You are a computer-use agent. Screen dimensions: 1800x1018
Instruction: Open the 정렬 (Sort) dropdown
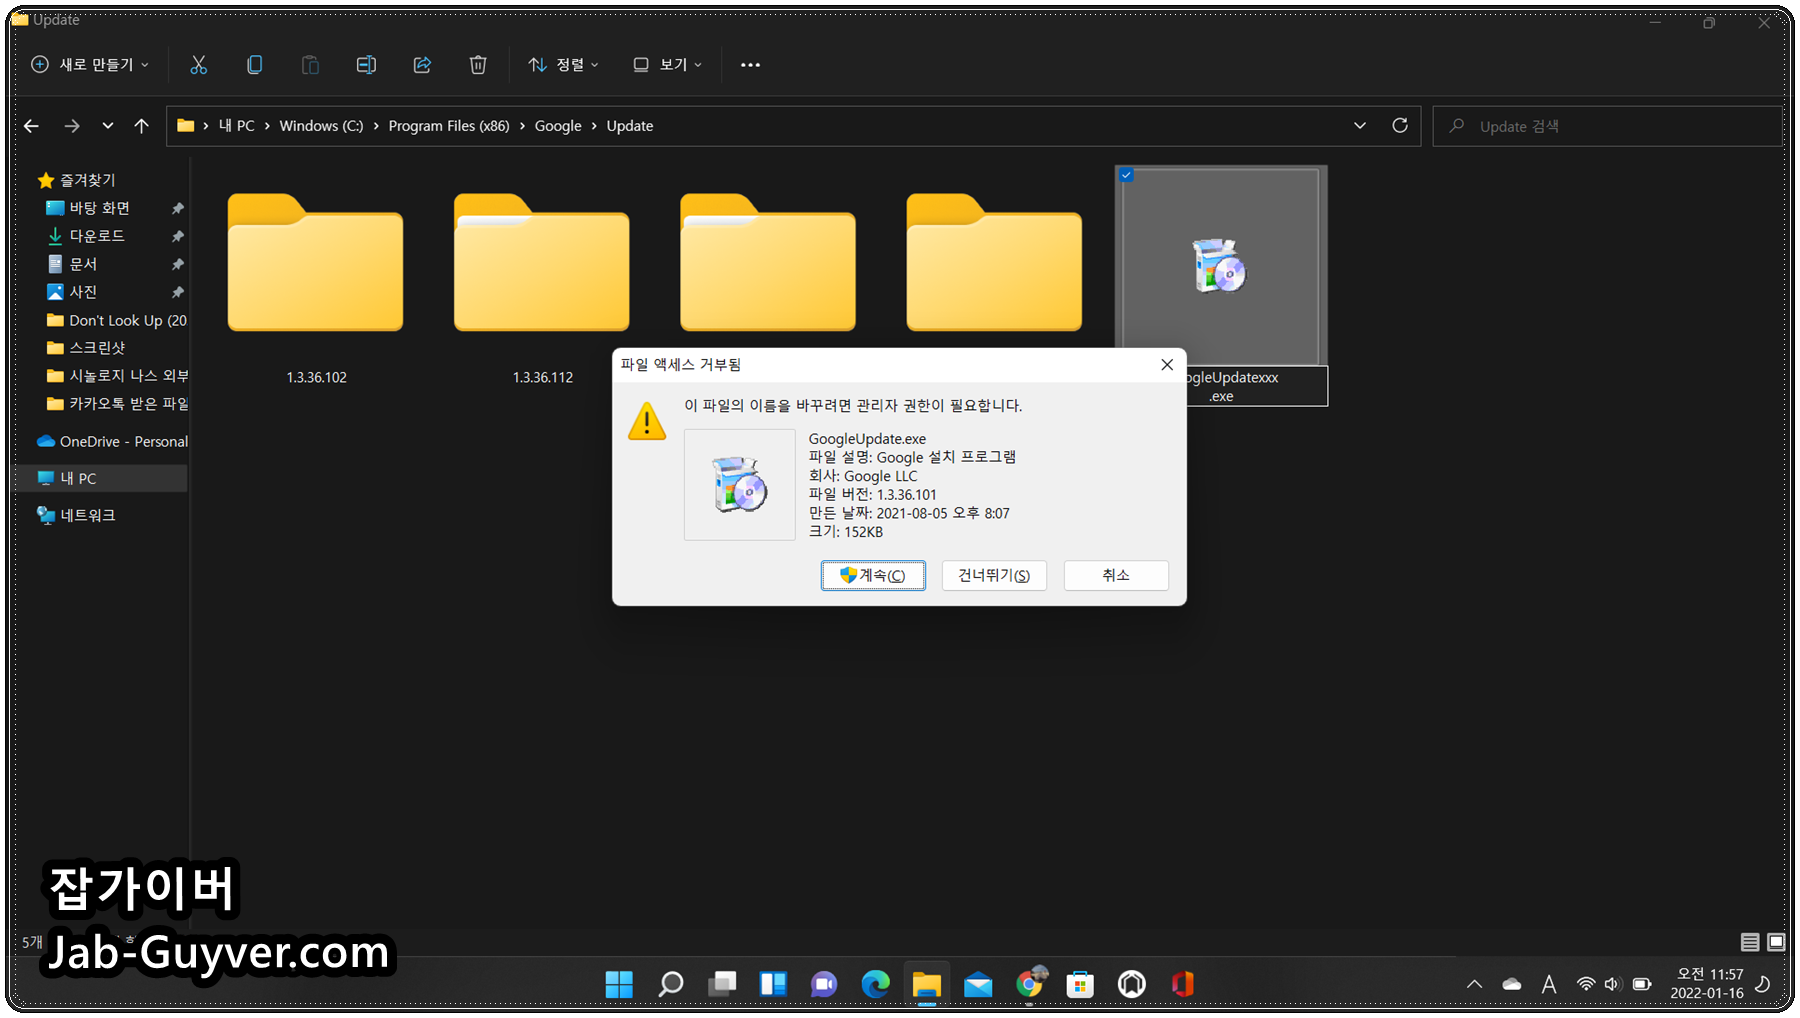(x=563, y=65)
